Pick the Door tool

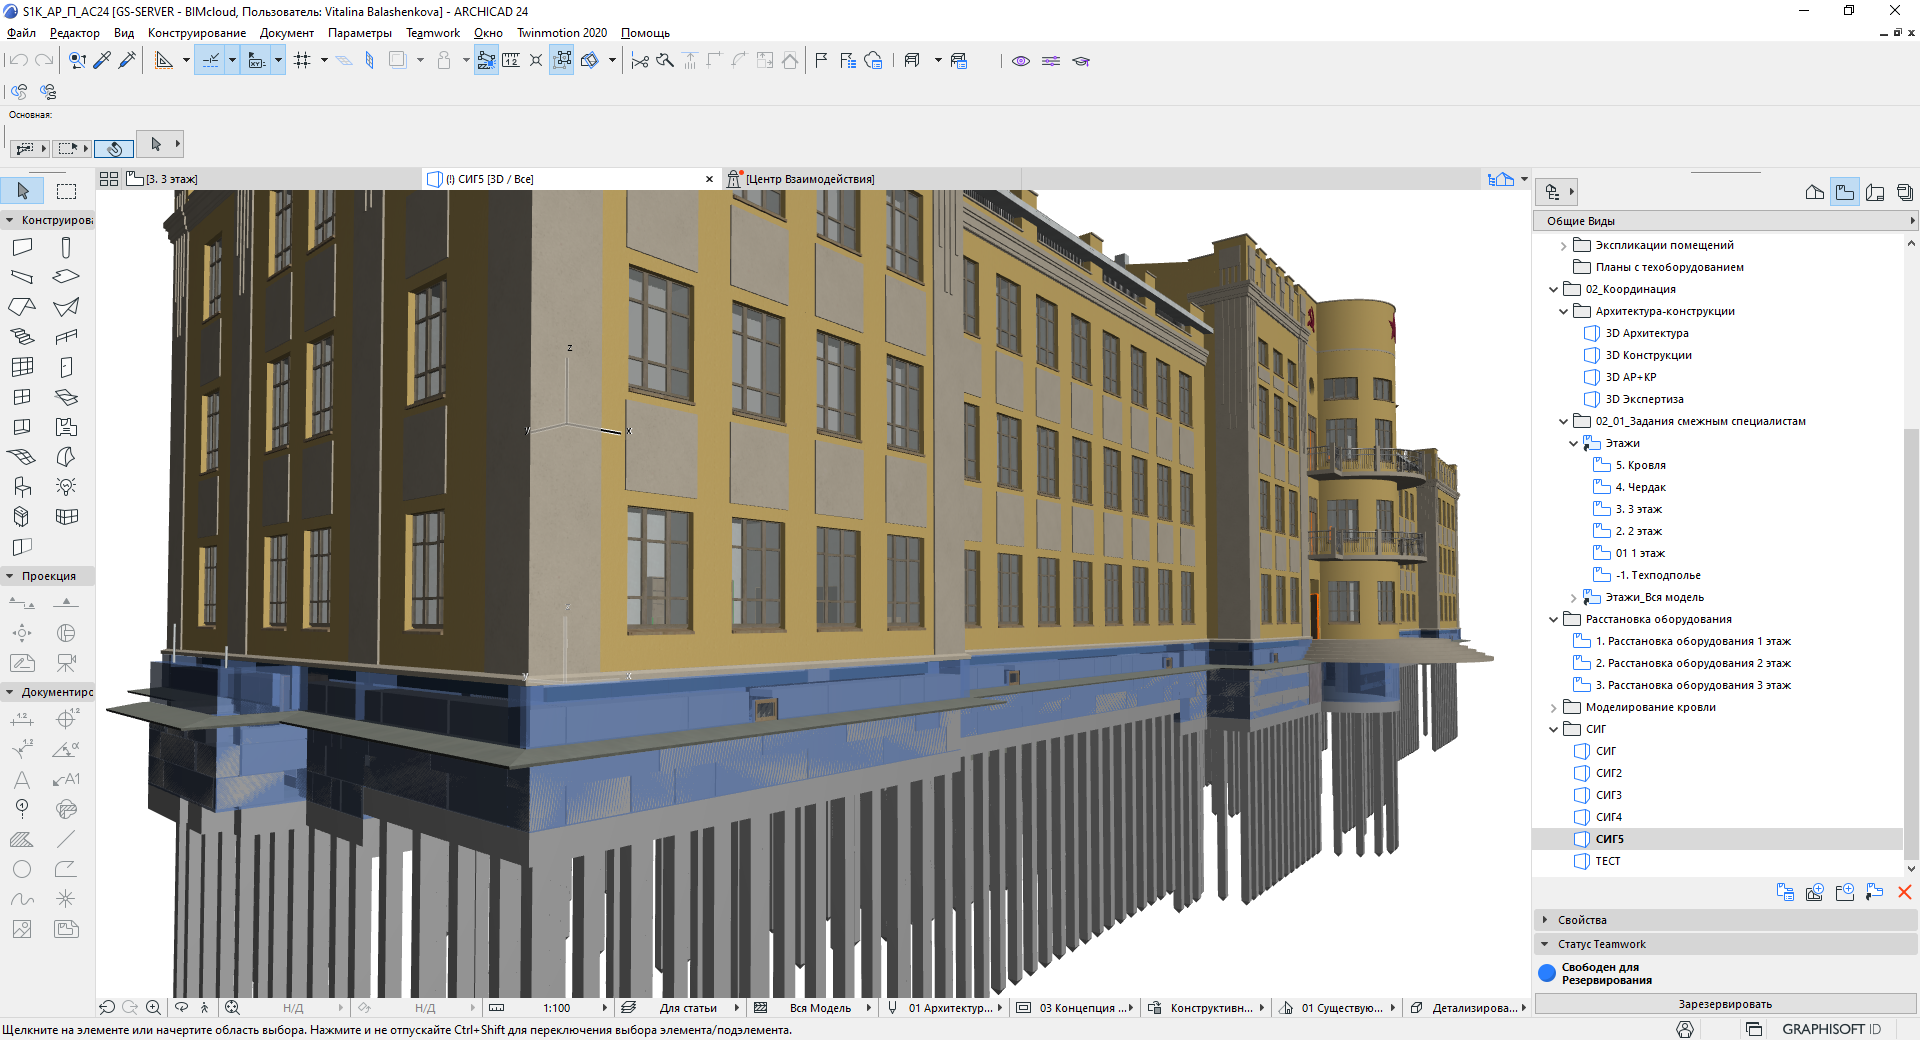[66, 367]
